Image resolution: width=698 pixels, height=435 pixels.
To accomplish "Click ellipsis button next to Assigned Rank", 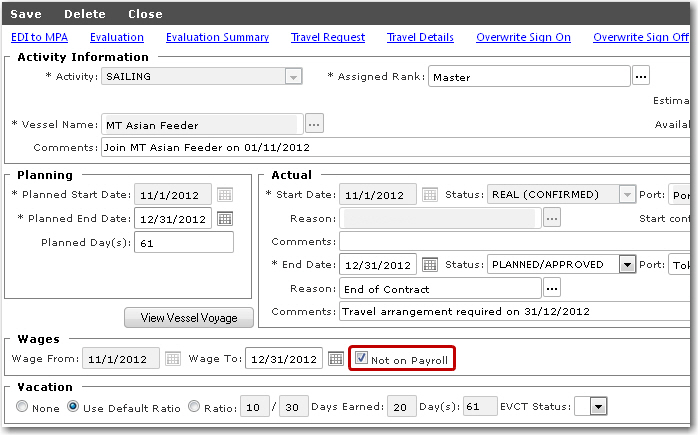I will tap(641, 76).
